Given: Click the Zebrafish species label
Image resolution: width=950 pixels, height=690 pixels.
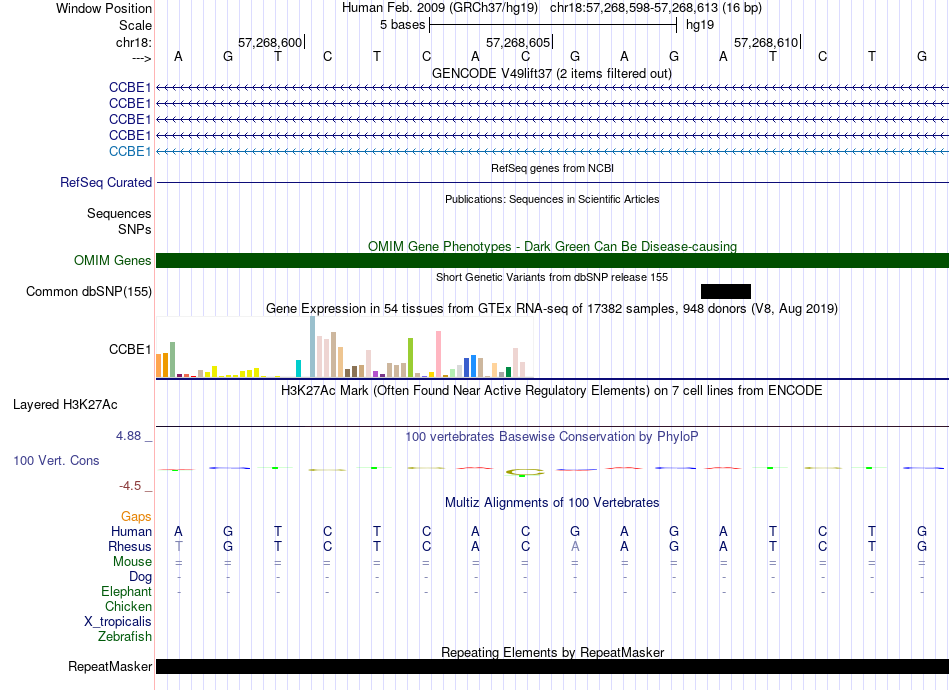Looking at the screenshot, I should pyautogui.click(x=125, y=637).
